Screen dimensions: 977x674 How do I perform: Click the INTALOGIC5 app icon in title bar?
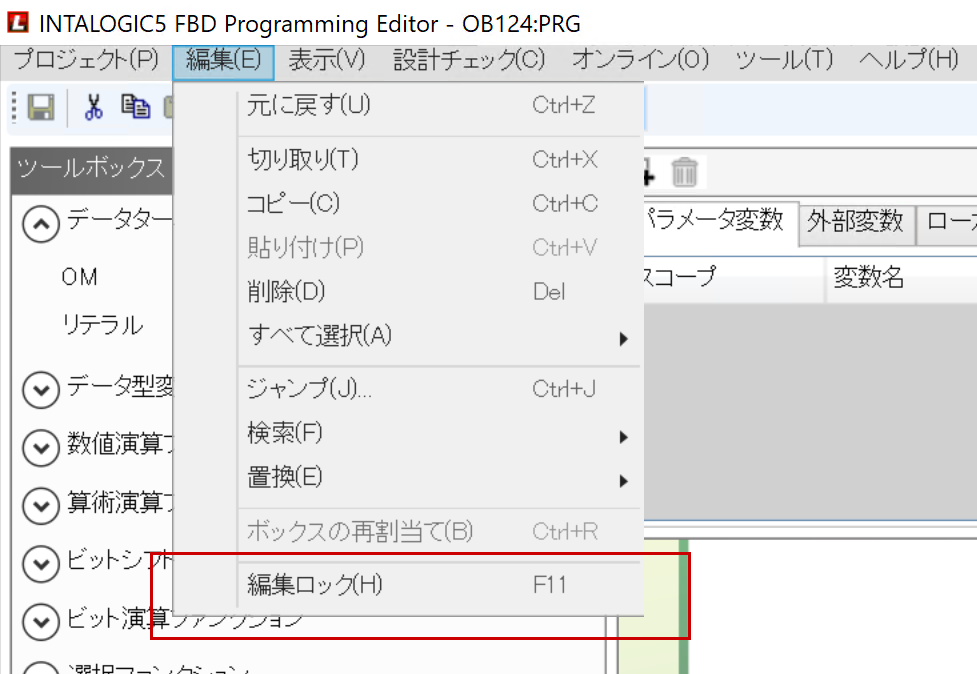(x=17, y=23)
